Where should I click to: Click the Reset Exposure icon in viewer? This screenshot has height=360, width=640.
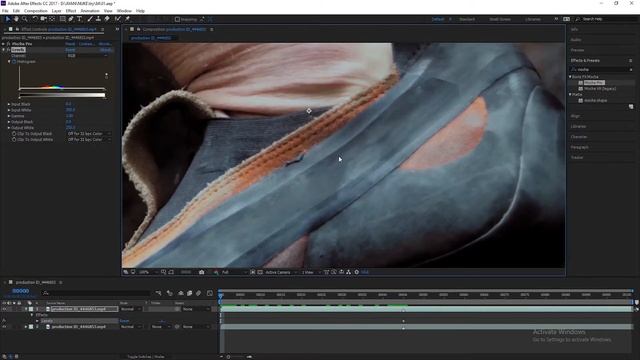click(x=357, y=272)
